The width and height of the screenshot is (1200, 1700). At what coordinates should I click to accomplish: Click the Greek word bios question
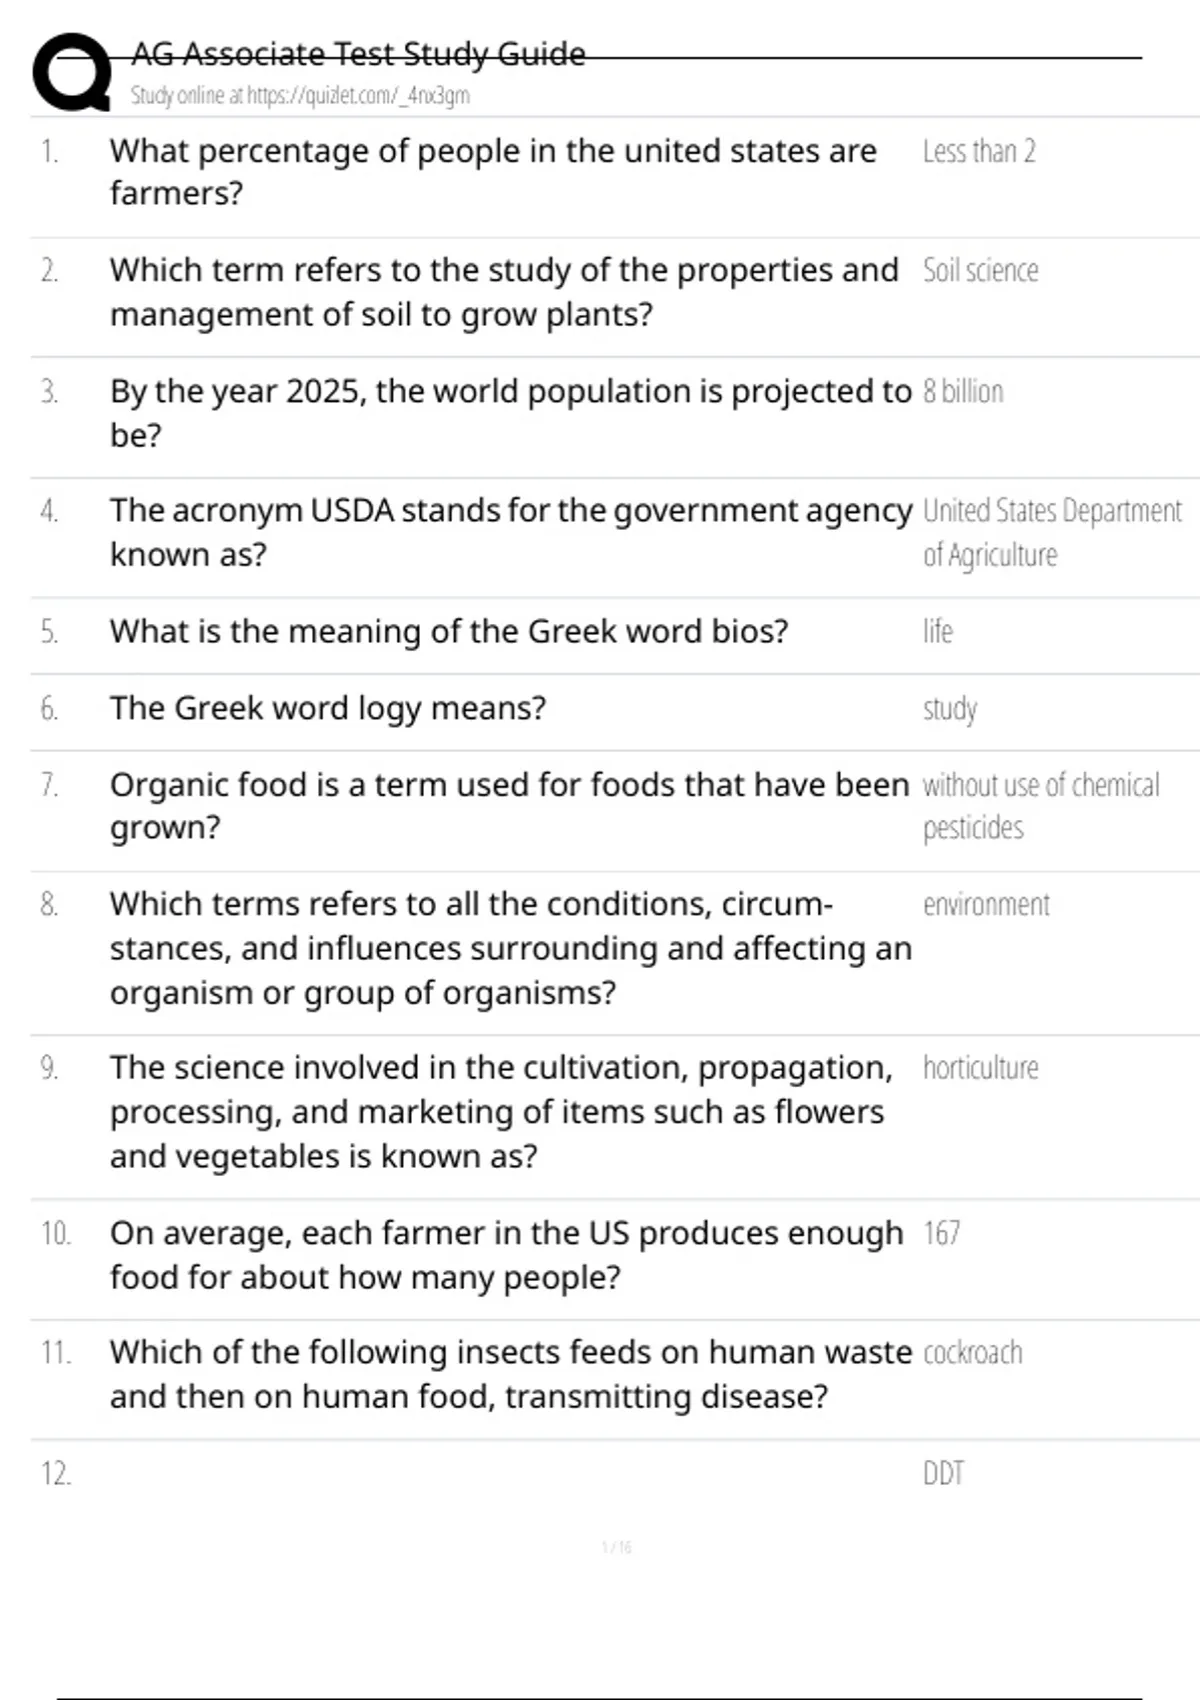[x=449, y=632]
